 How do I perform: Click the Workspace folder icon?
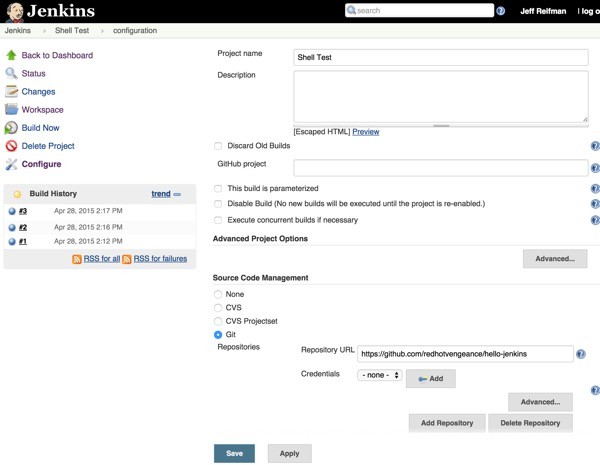(x=11, y=109)
